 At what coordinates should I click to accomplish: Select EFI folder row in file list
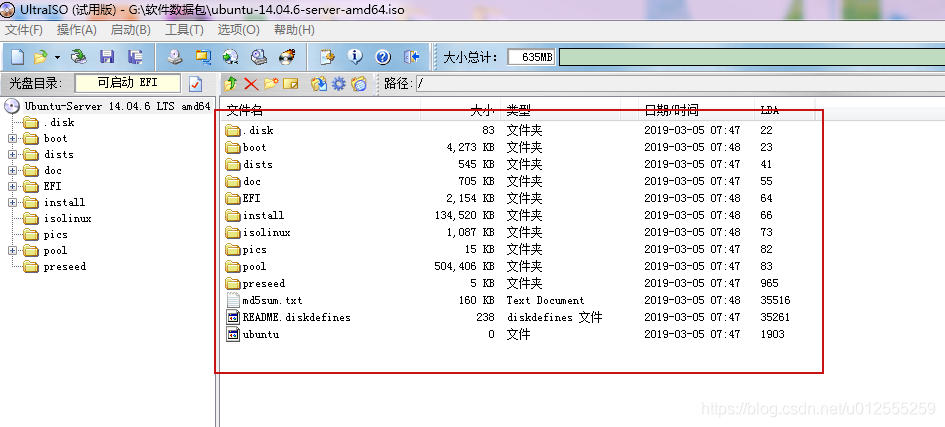pyautogui.click(x=251, y=198)
